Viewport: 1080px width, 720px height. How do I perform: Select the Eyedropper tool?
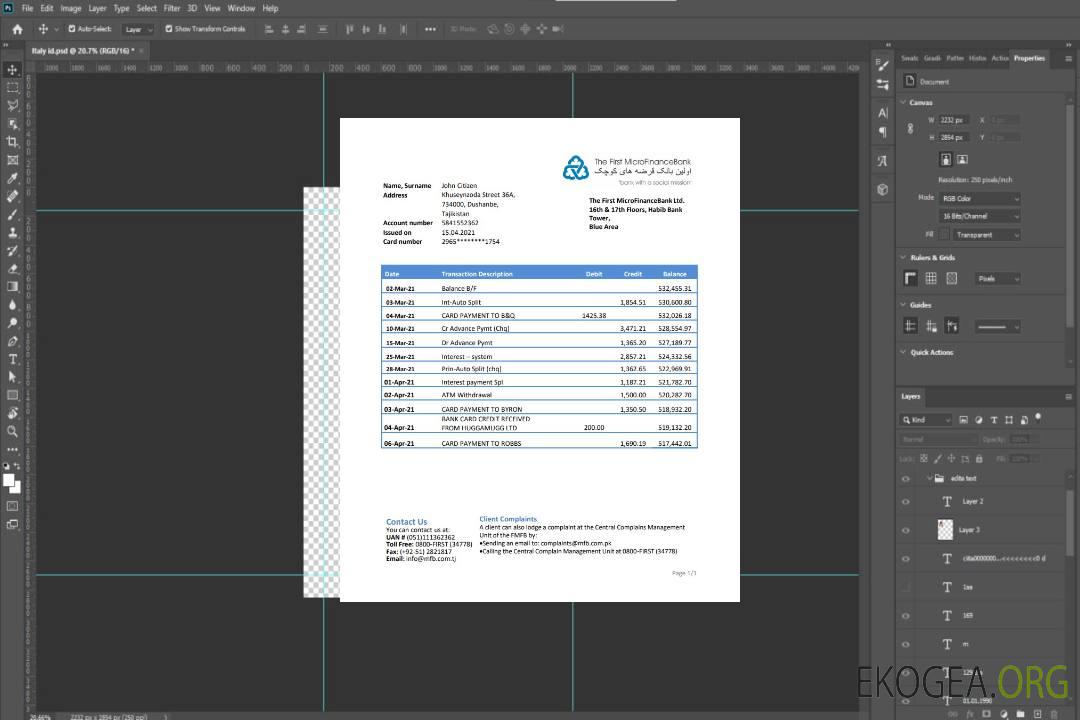tap(12, 178)
